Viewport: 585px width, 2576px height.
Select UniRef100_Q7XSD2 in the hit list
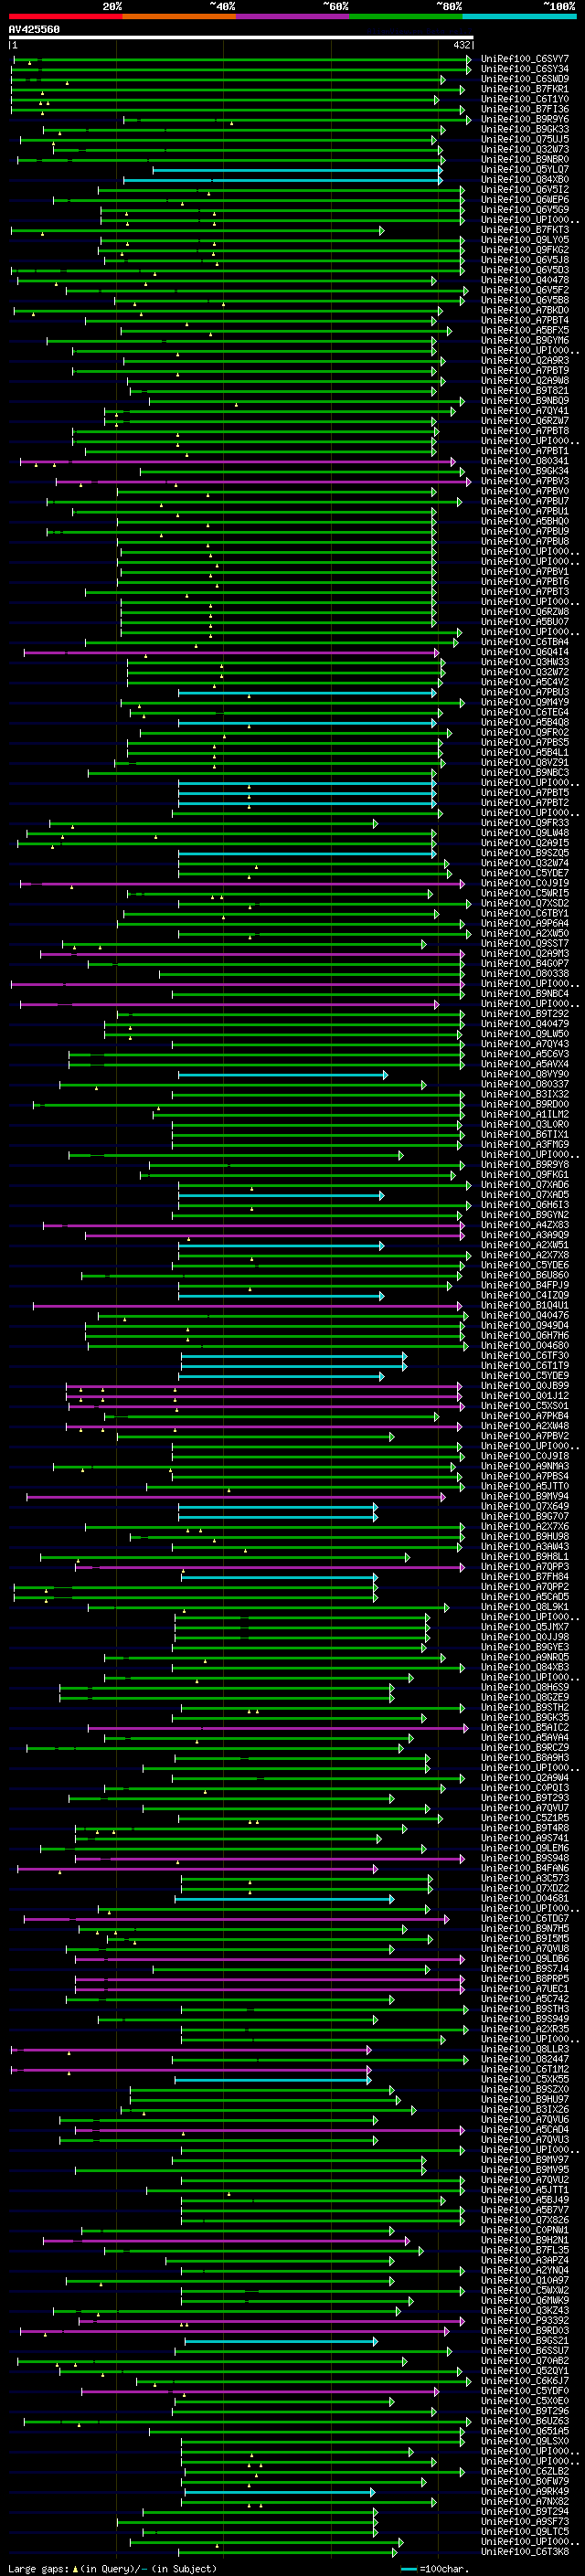pyautogui.click(x=525, y=903)
